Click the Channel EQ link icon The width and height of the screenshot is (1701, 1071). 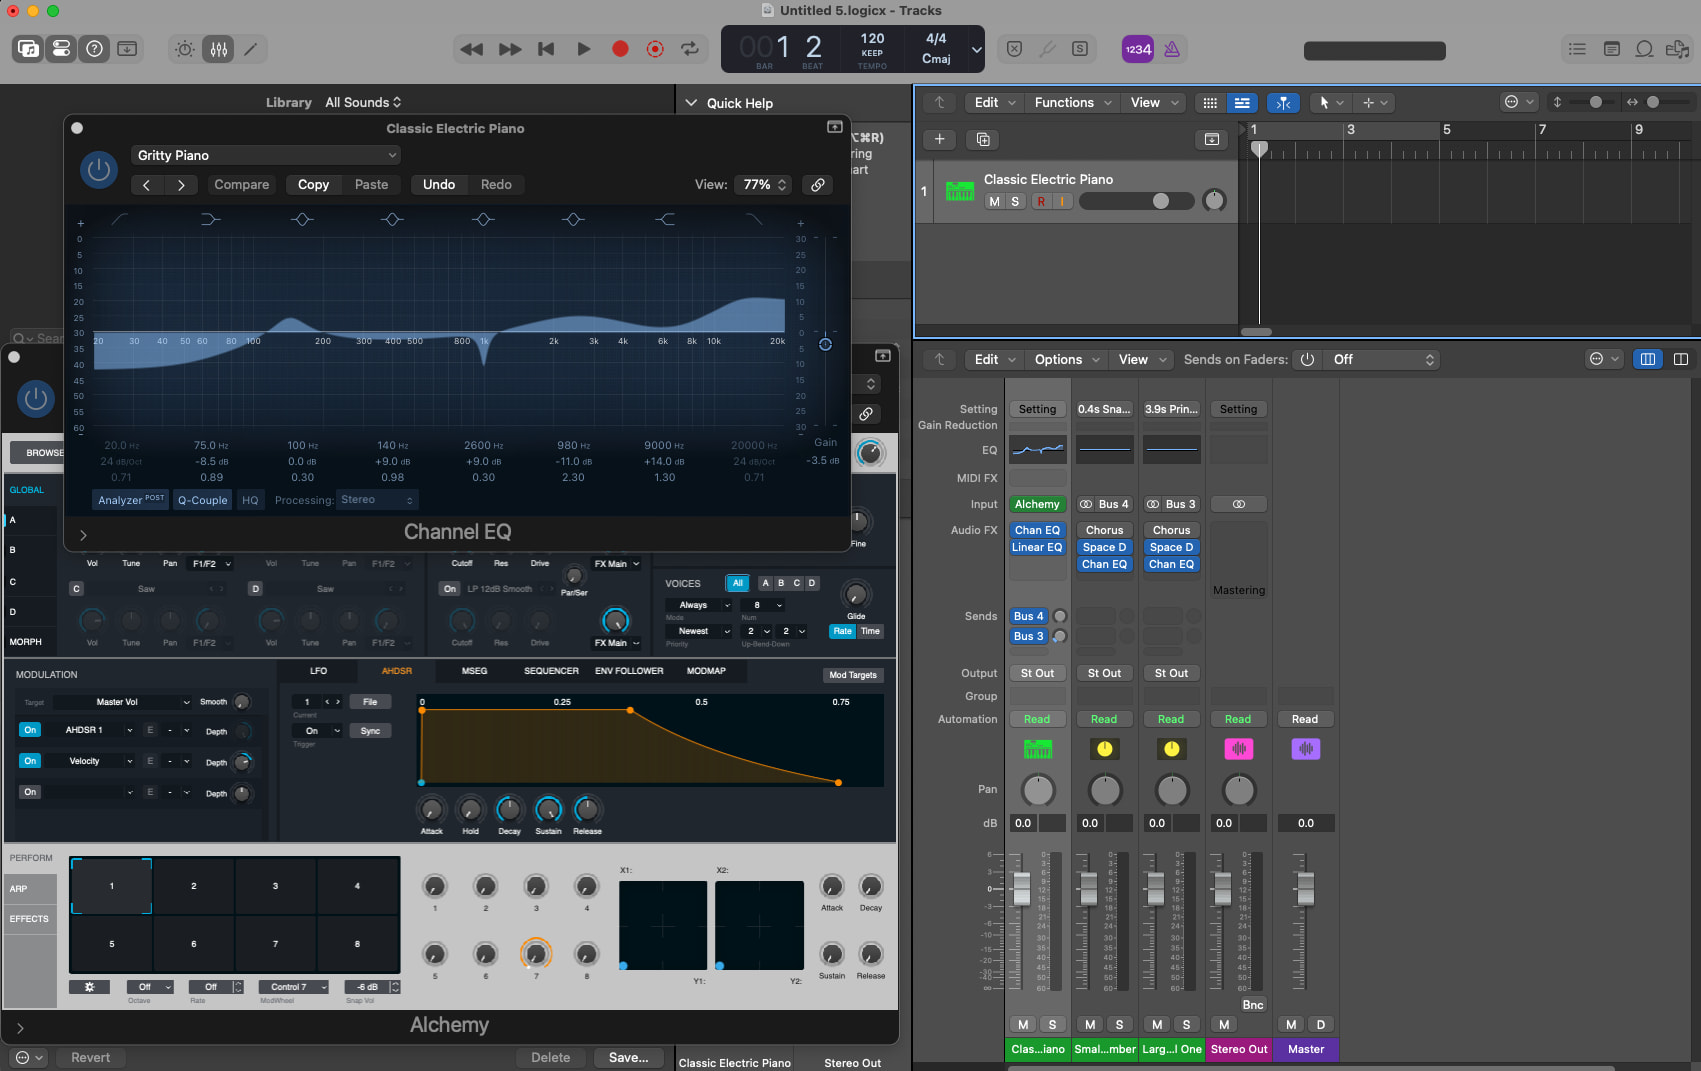[817, 185]
